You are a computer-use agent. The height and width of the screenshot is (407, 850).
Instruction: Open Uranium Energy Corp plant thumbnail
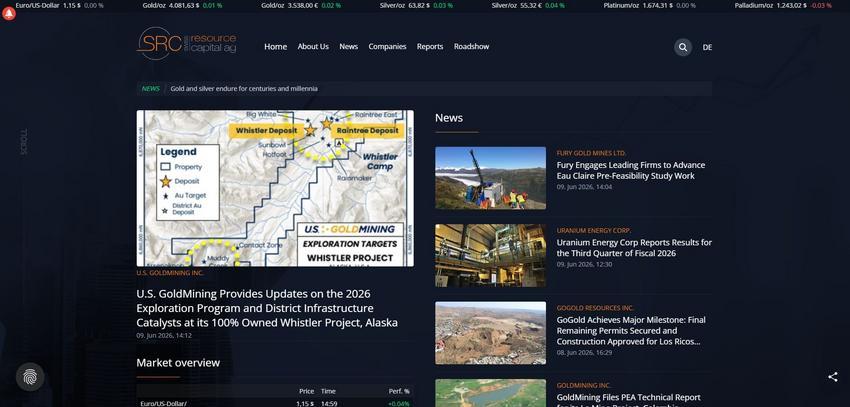point(491,255)
